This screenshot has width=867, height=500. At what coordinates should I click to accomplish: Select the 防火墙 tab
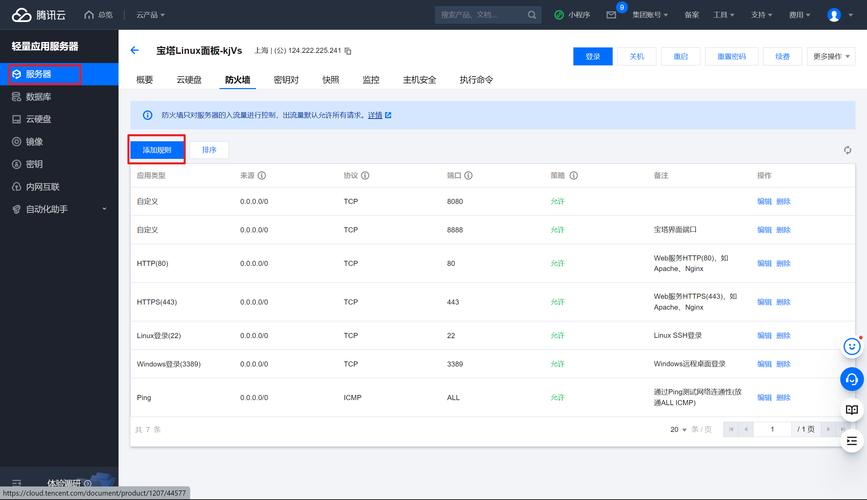[x=237, y=80]
